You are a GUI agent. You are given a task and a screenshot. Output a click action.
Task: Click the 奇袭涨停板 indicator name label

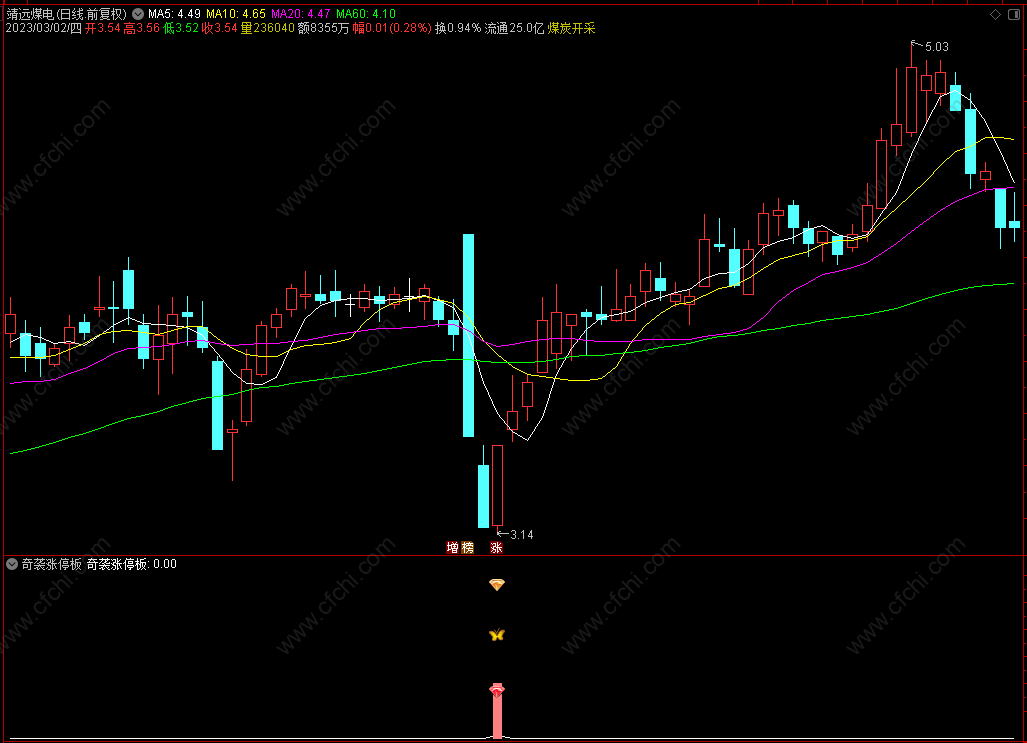pyautogui.click(x=52, y=564)
